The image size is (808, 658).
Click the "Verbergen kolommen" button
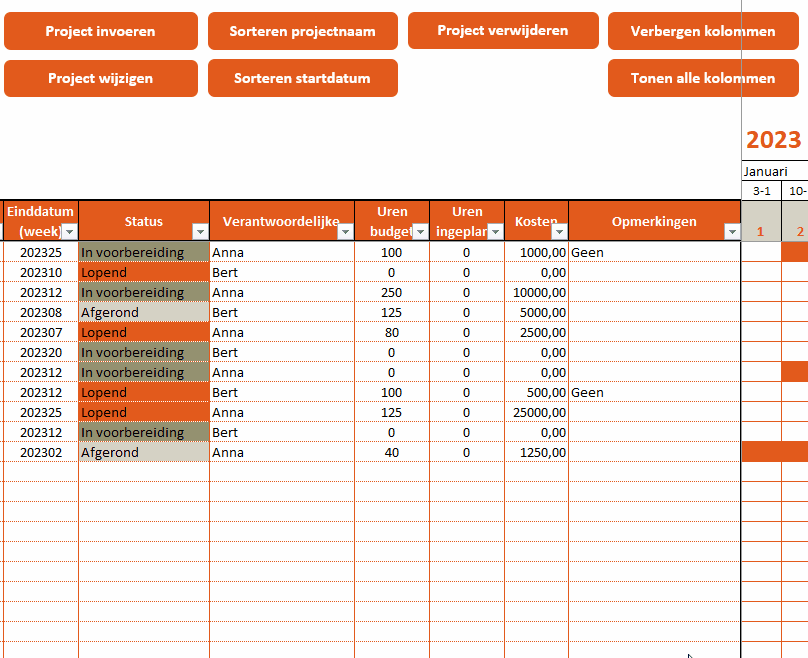click(x=704, y=31)
